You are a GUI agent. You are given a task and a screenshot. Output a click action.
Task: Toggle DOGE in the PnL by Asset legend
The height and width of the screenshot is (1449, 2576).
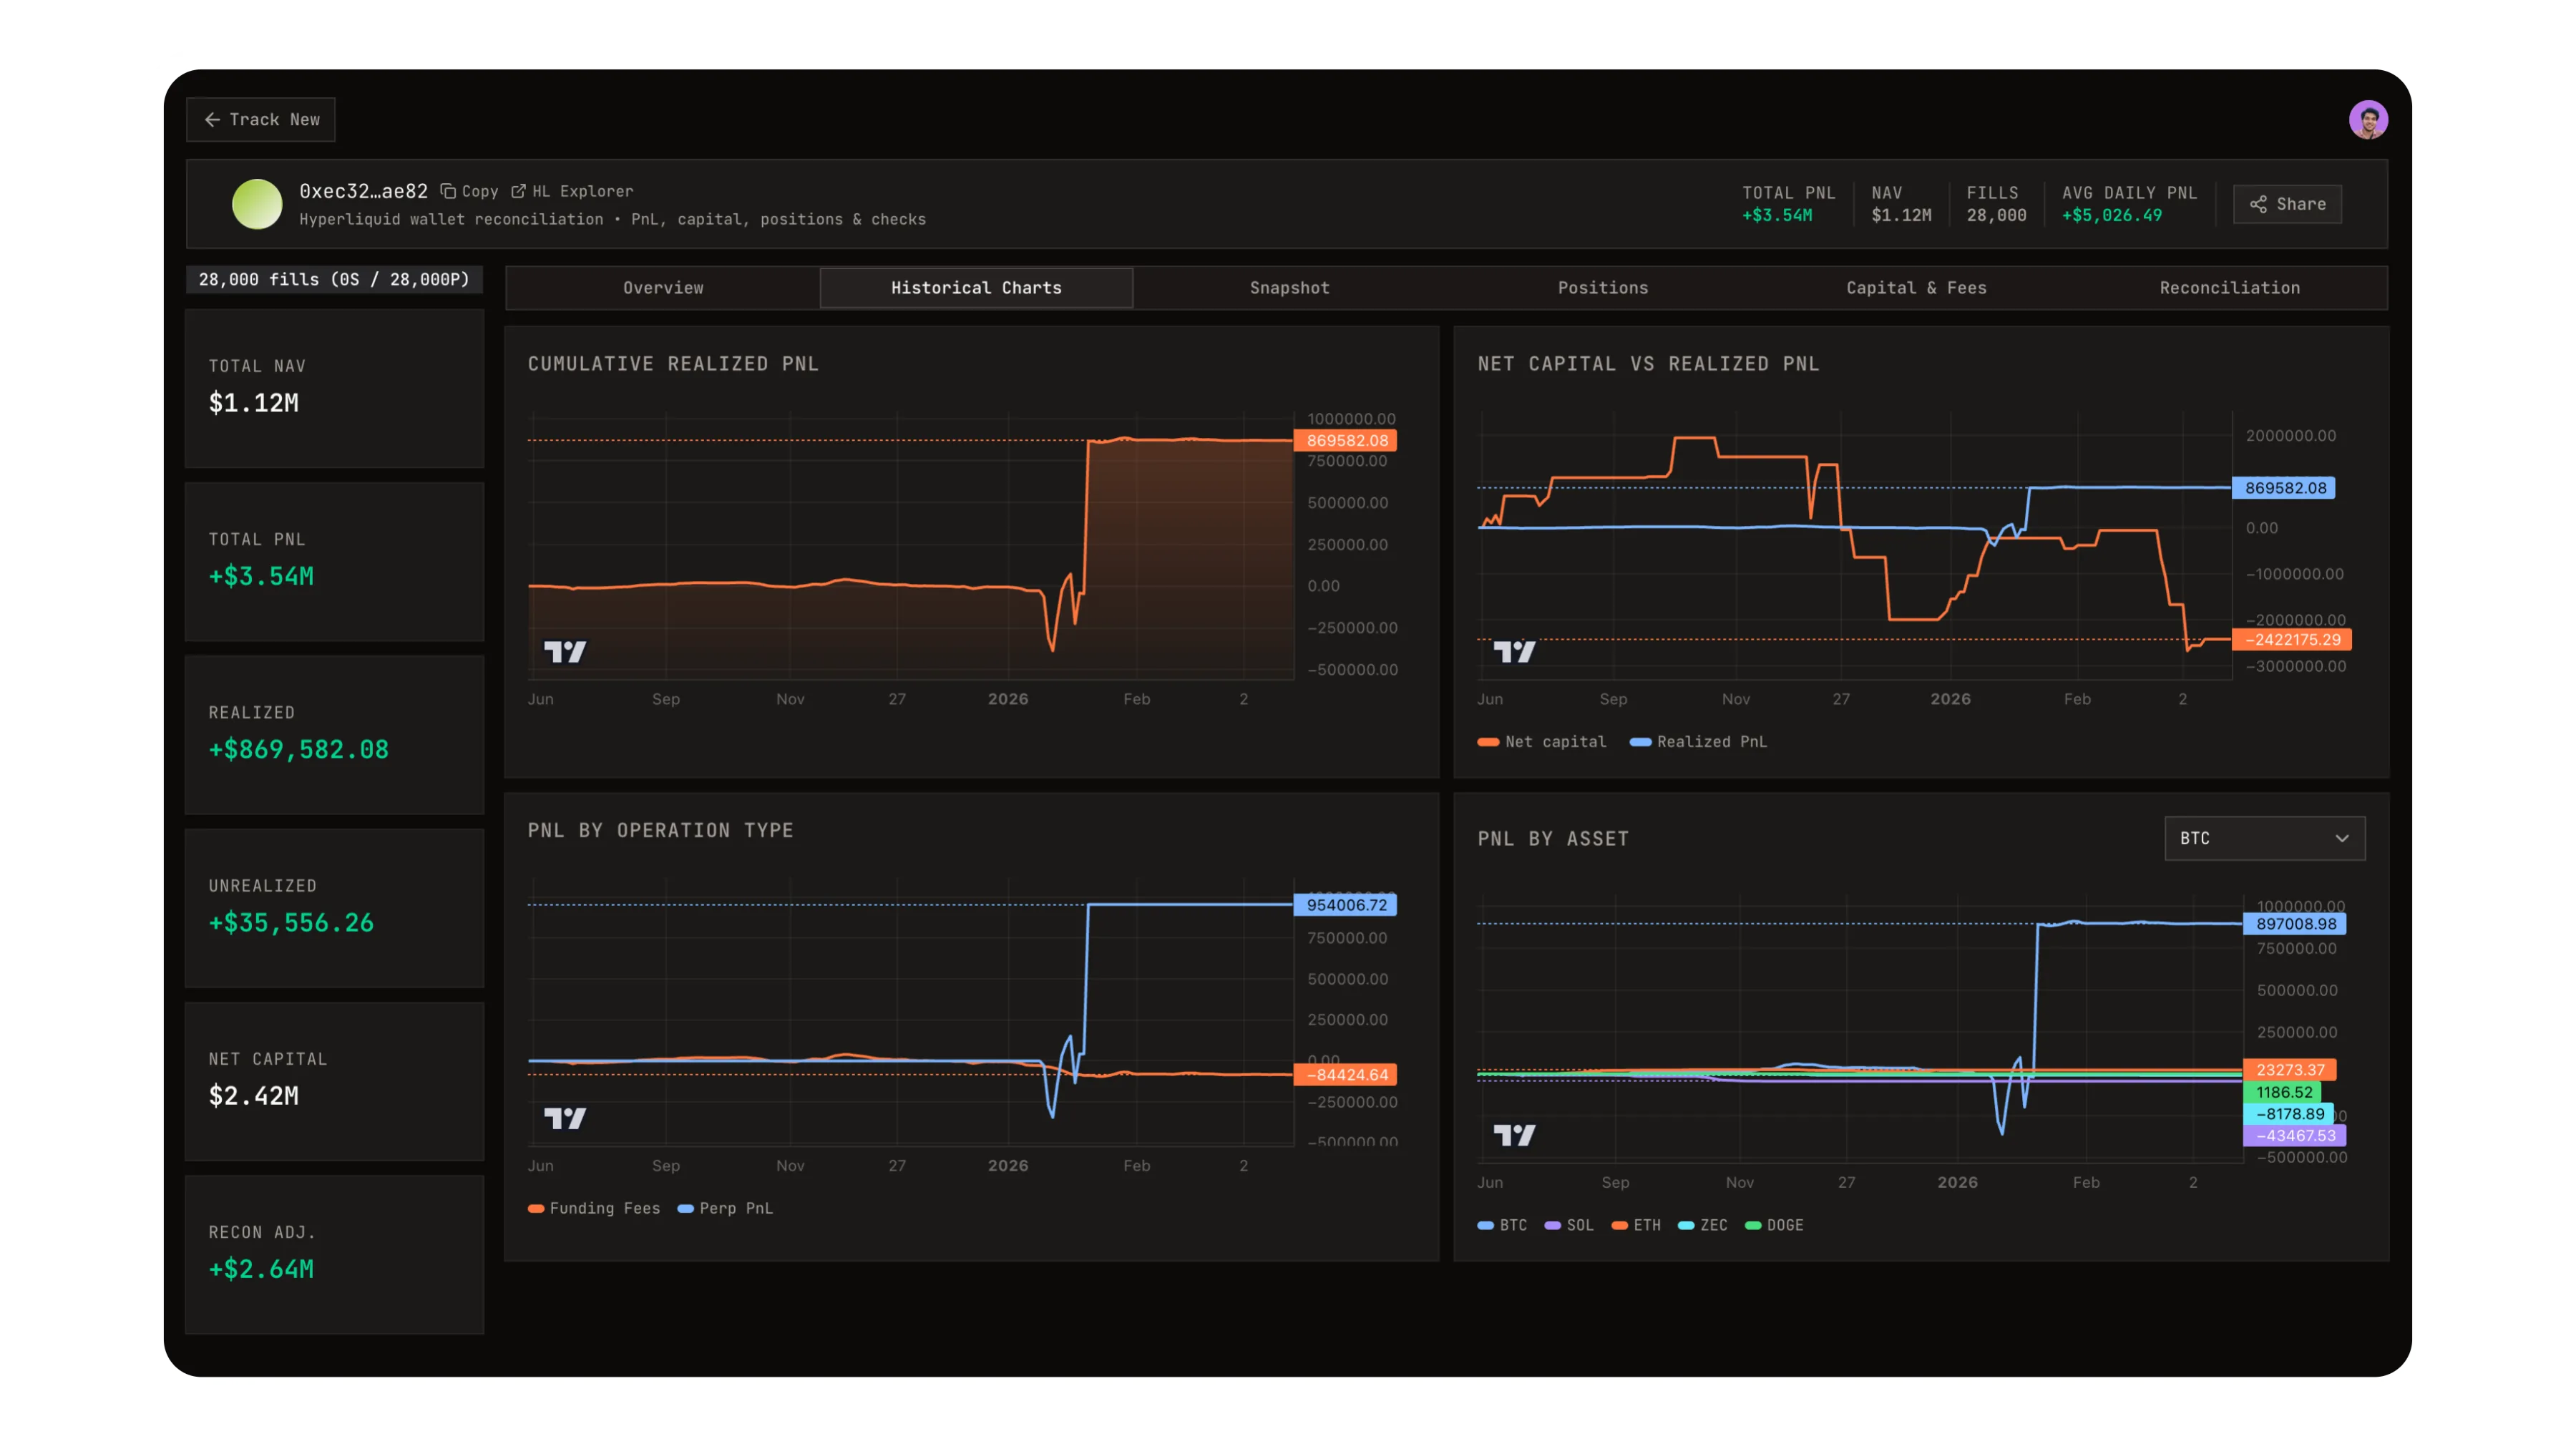(1776, 1225)
